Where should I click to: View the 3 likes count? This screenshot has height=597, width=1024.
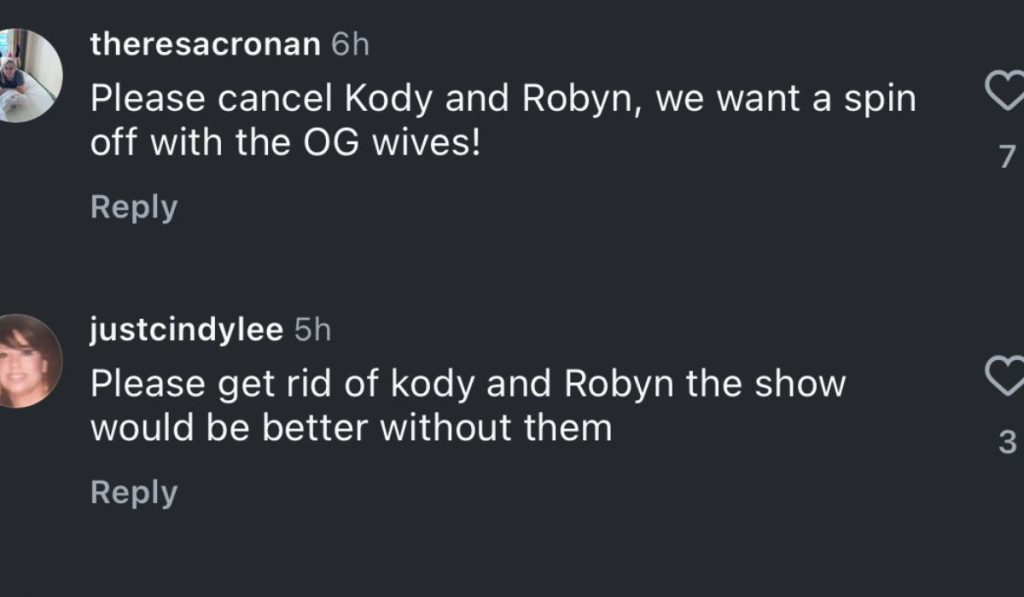tap(1007, 441)
